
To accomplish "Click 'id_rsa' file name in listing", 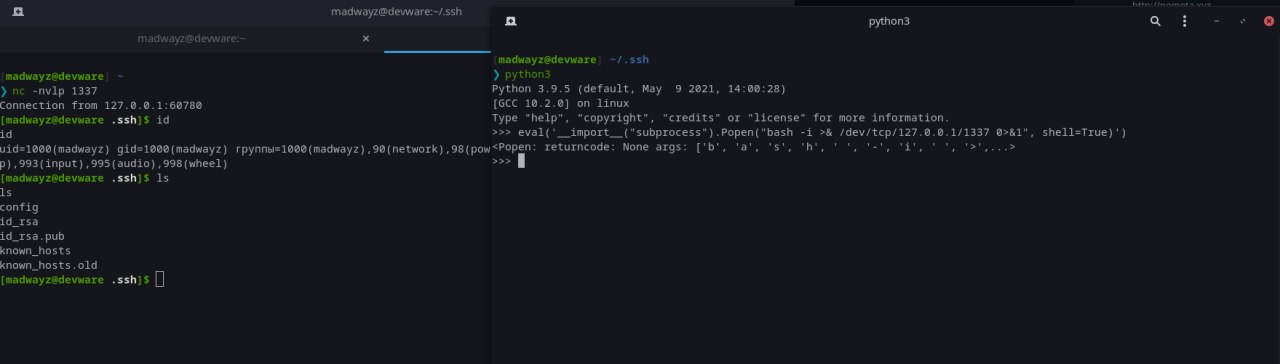I will (19, 221).
